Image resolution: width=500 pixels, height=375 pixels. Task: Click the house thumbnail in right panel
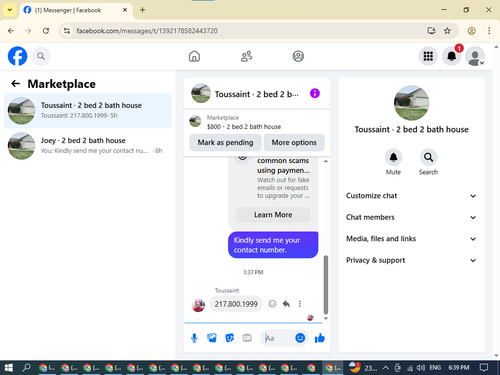[x=411, y=103]
